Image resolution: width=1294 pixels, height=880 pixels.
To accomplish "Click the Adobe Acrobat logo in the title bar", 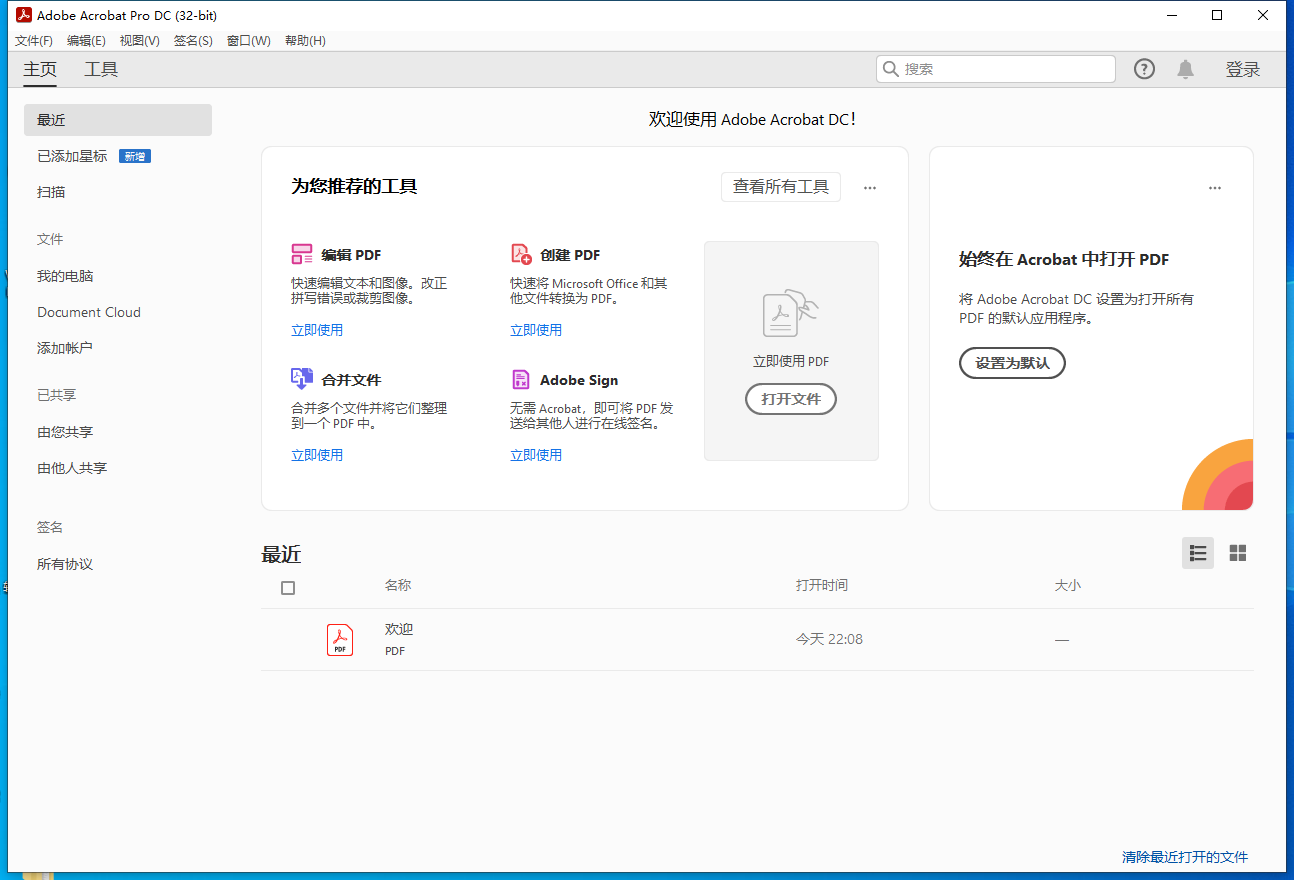I will [24, 15].
